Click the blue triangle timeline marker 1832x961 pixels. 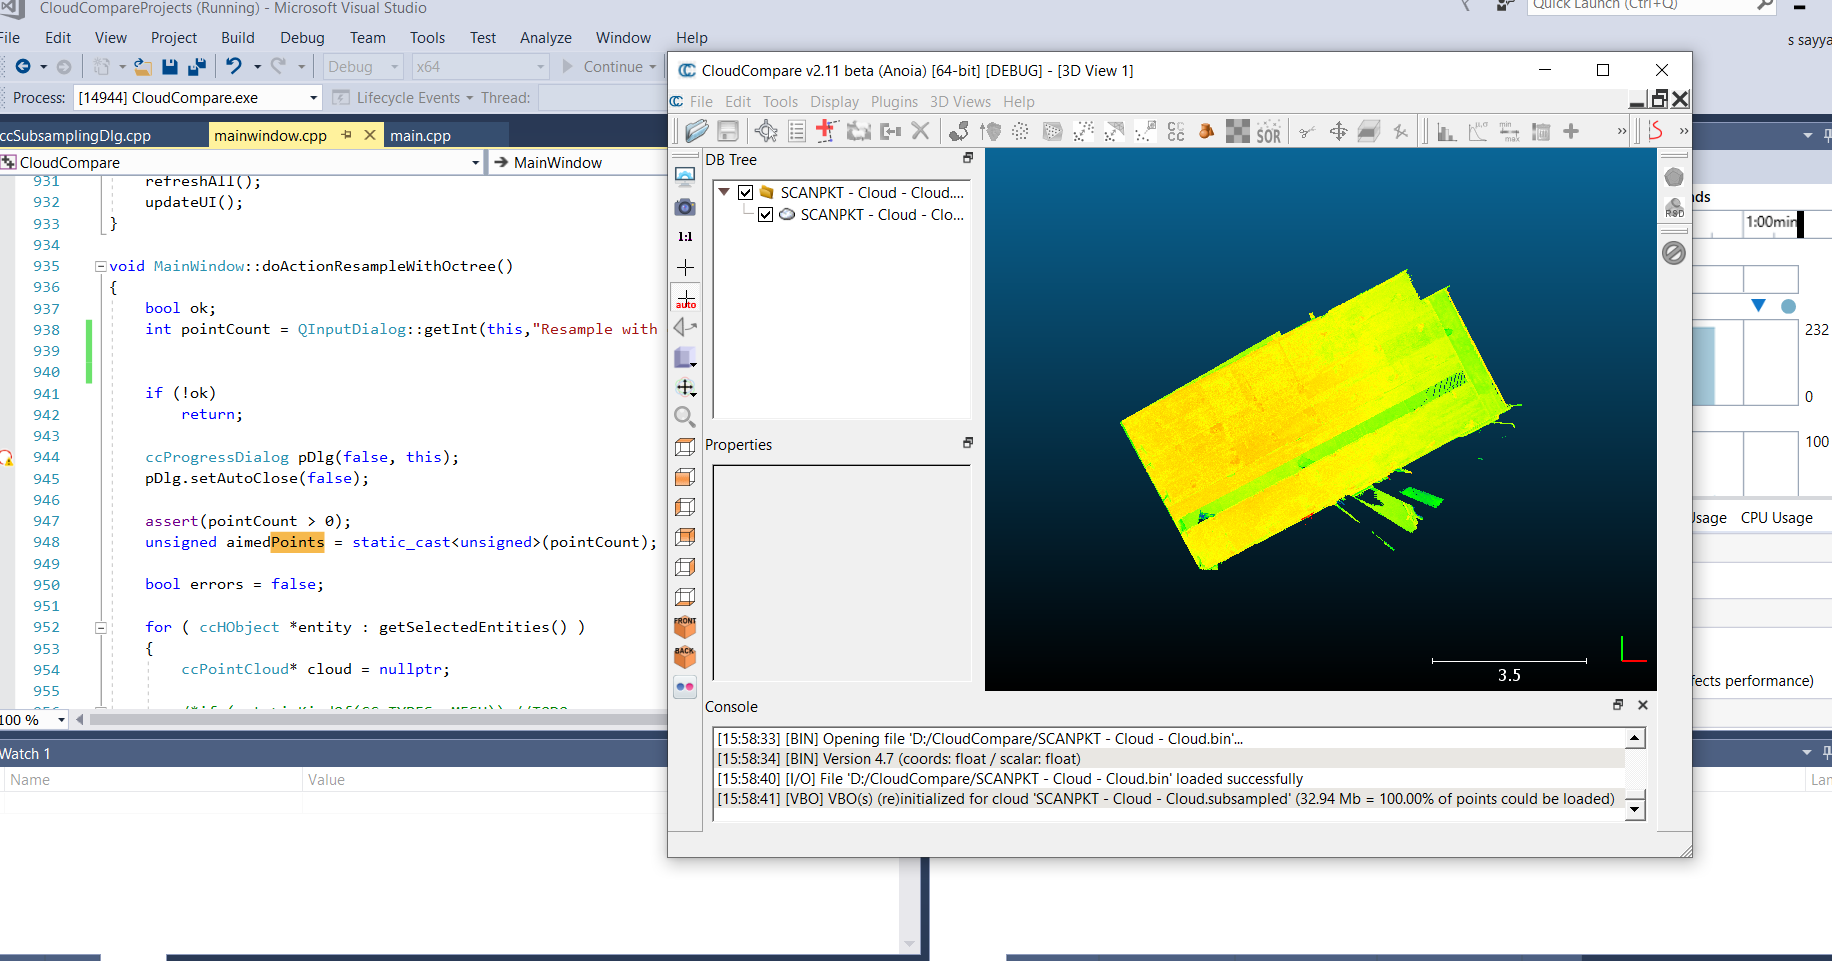click(x=1758, y=306)
